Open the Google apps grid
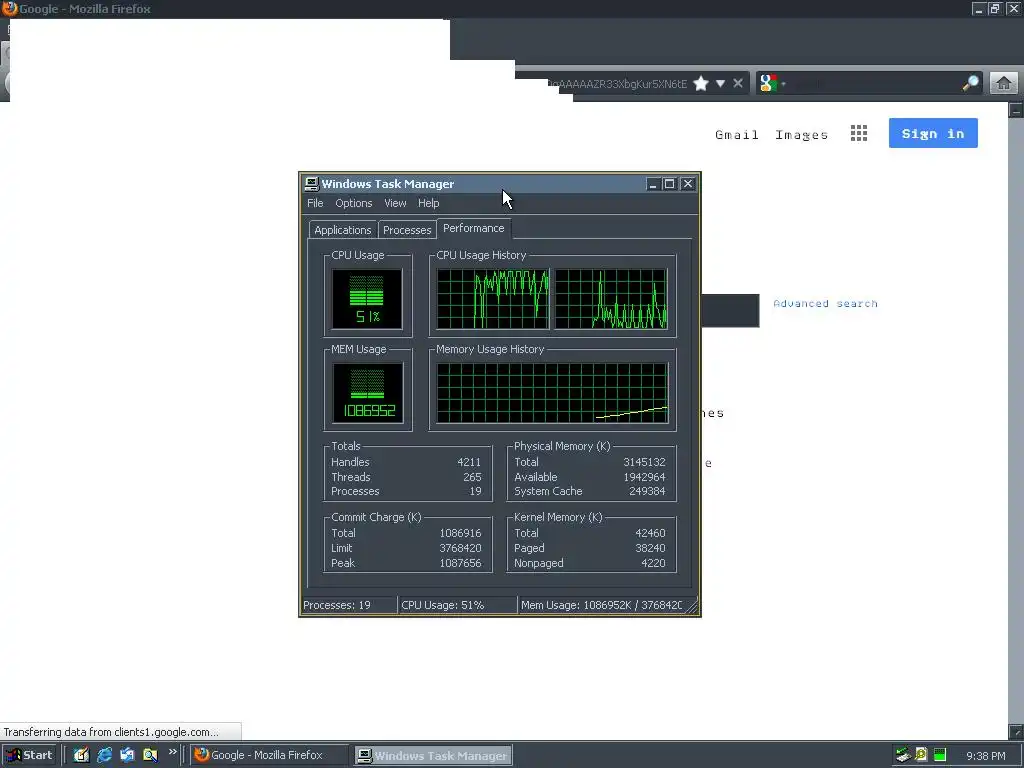The height and width of the screenshot is (768, 1024). click(x=859, y=133)
